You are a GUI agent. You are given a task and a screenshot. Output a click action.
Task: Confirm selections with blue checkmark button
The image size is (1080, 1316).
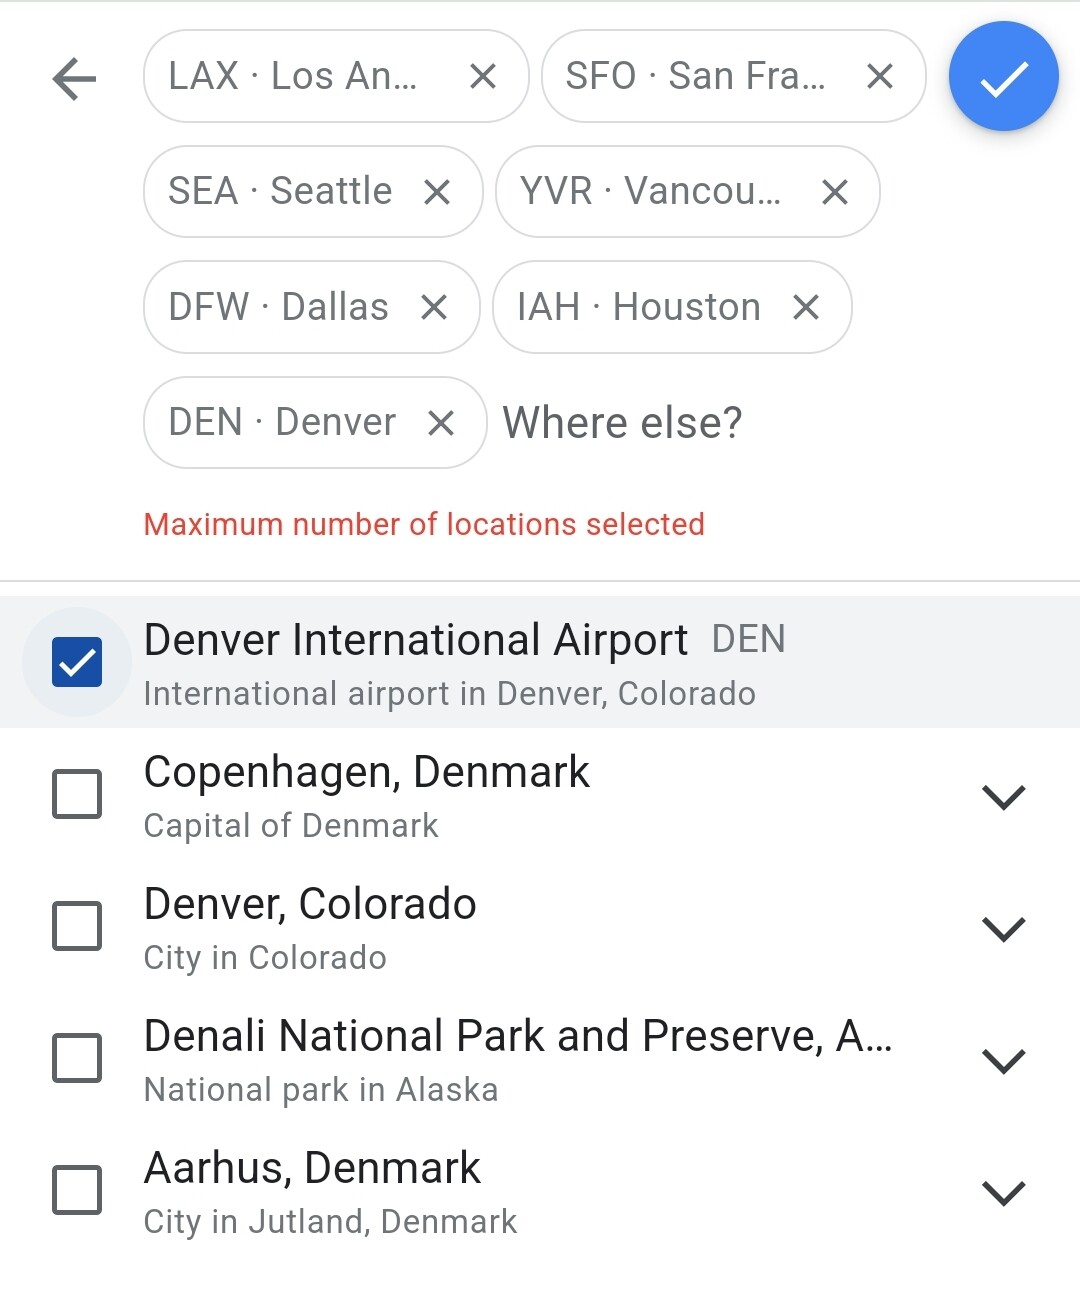(x=1003, y=77)
